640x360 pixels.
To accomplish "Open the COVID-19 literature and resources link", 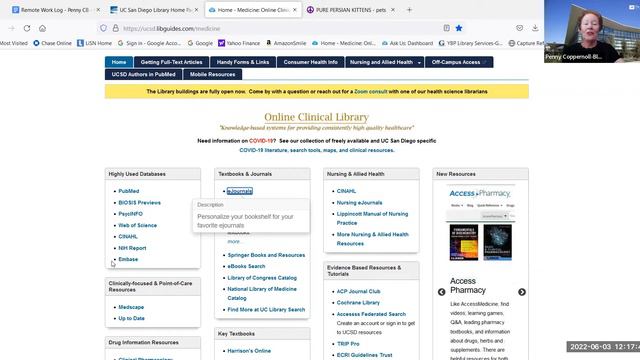I will pyautogui.click(x=317, y=150).
